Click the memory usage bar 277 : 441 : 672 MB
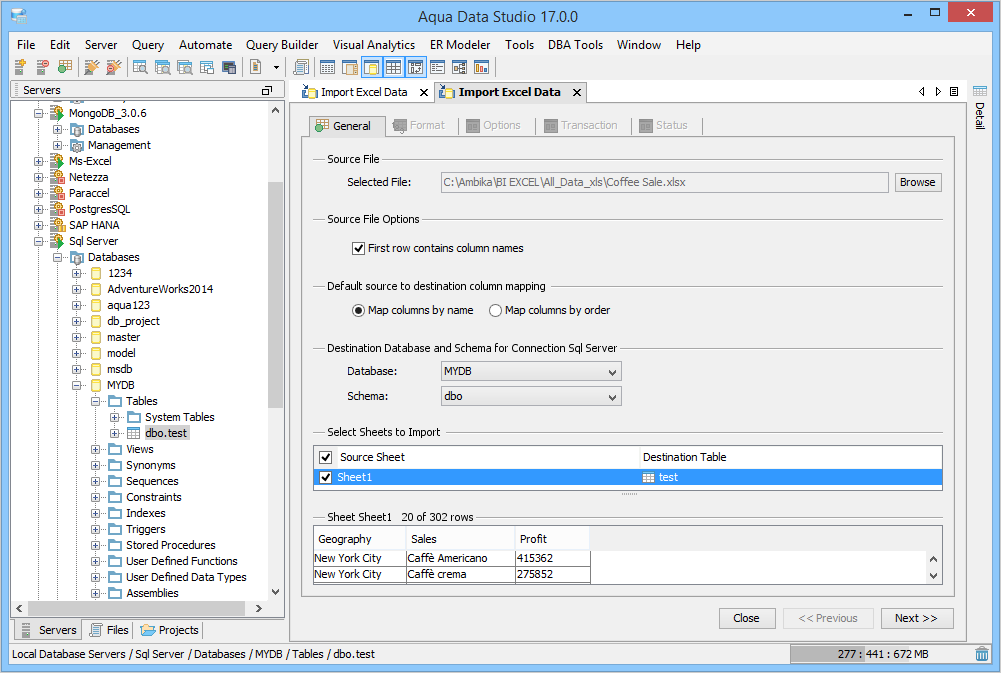The image size is (1001, 673). (880, 654)
